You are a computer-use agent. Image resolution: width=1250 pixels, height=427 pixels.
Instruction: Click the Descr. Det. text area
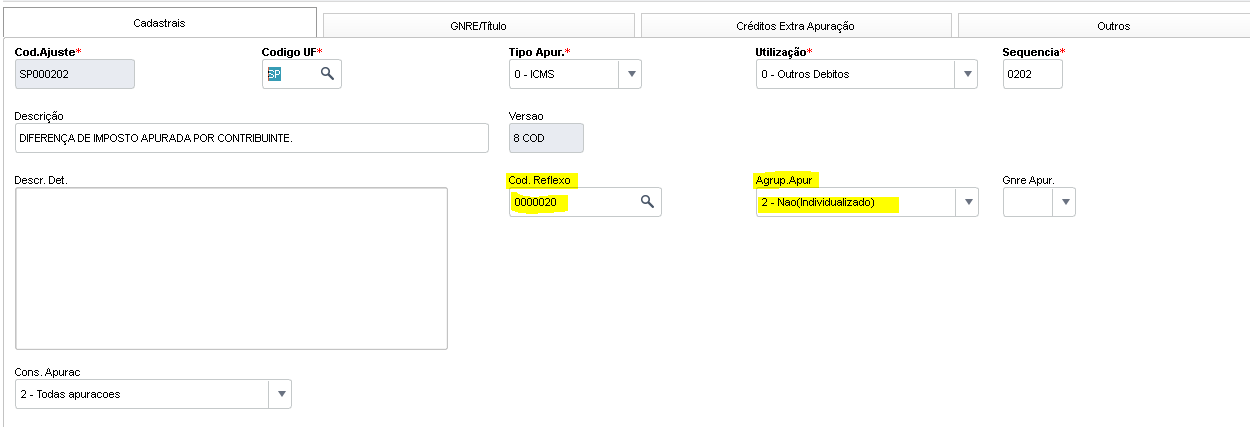click(x=231, y=269)
